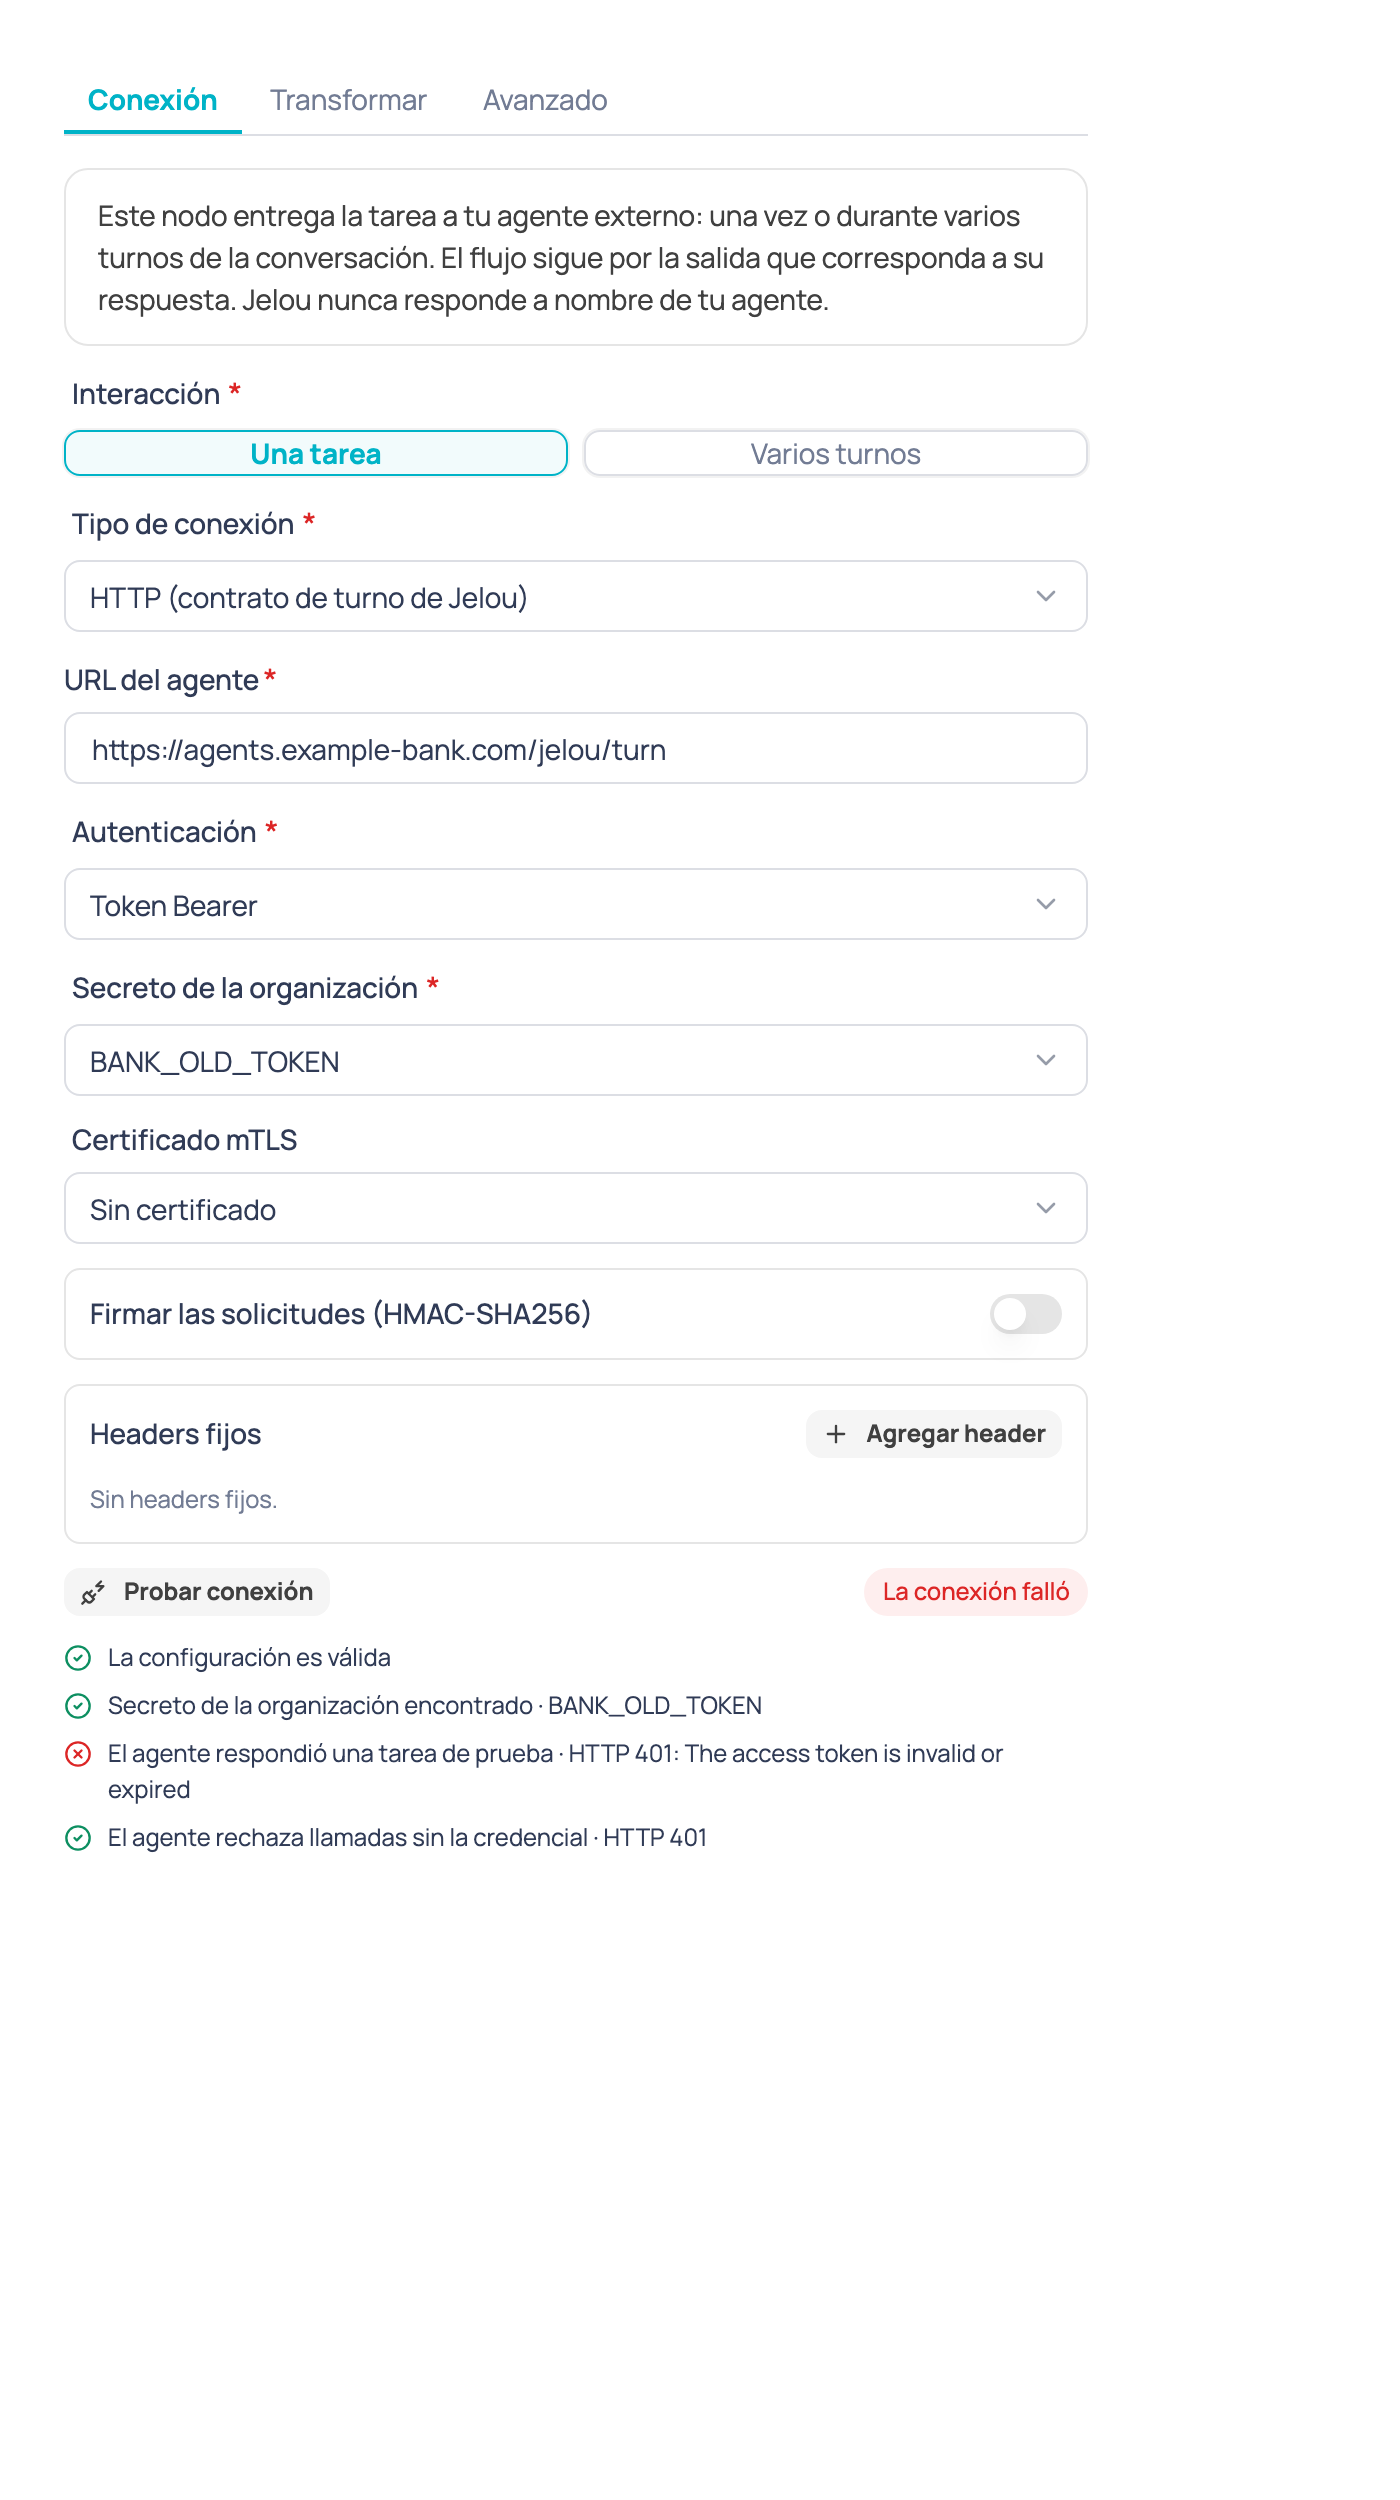1400x2500 pixels.
Task: Switch to the Transformar tab
Action: pos(348,100)
